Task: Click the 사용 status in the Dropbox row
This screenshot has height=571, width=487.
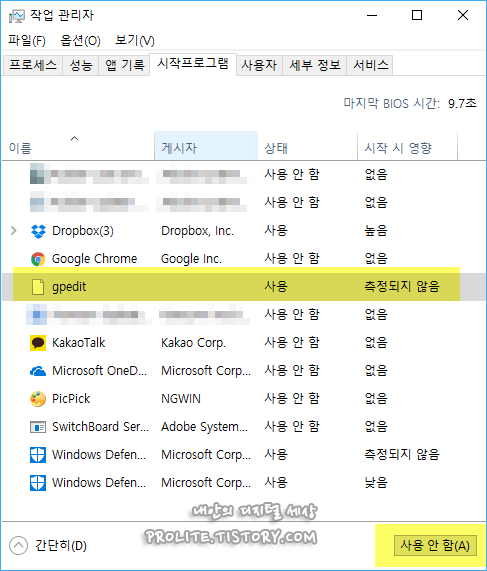Action: point(276,231)
